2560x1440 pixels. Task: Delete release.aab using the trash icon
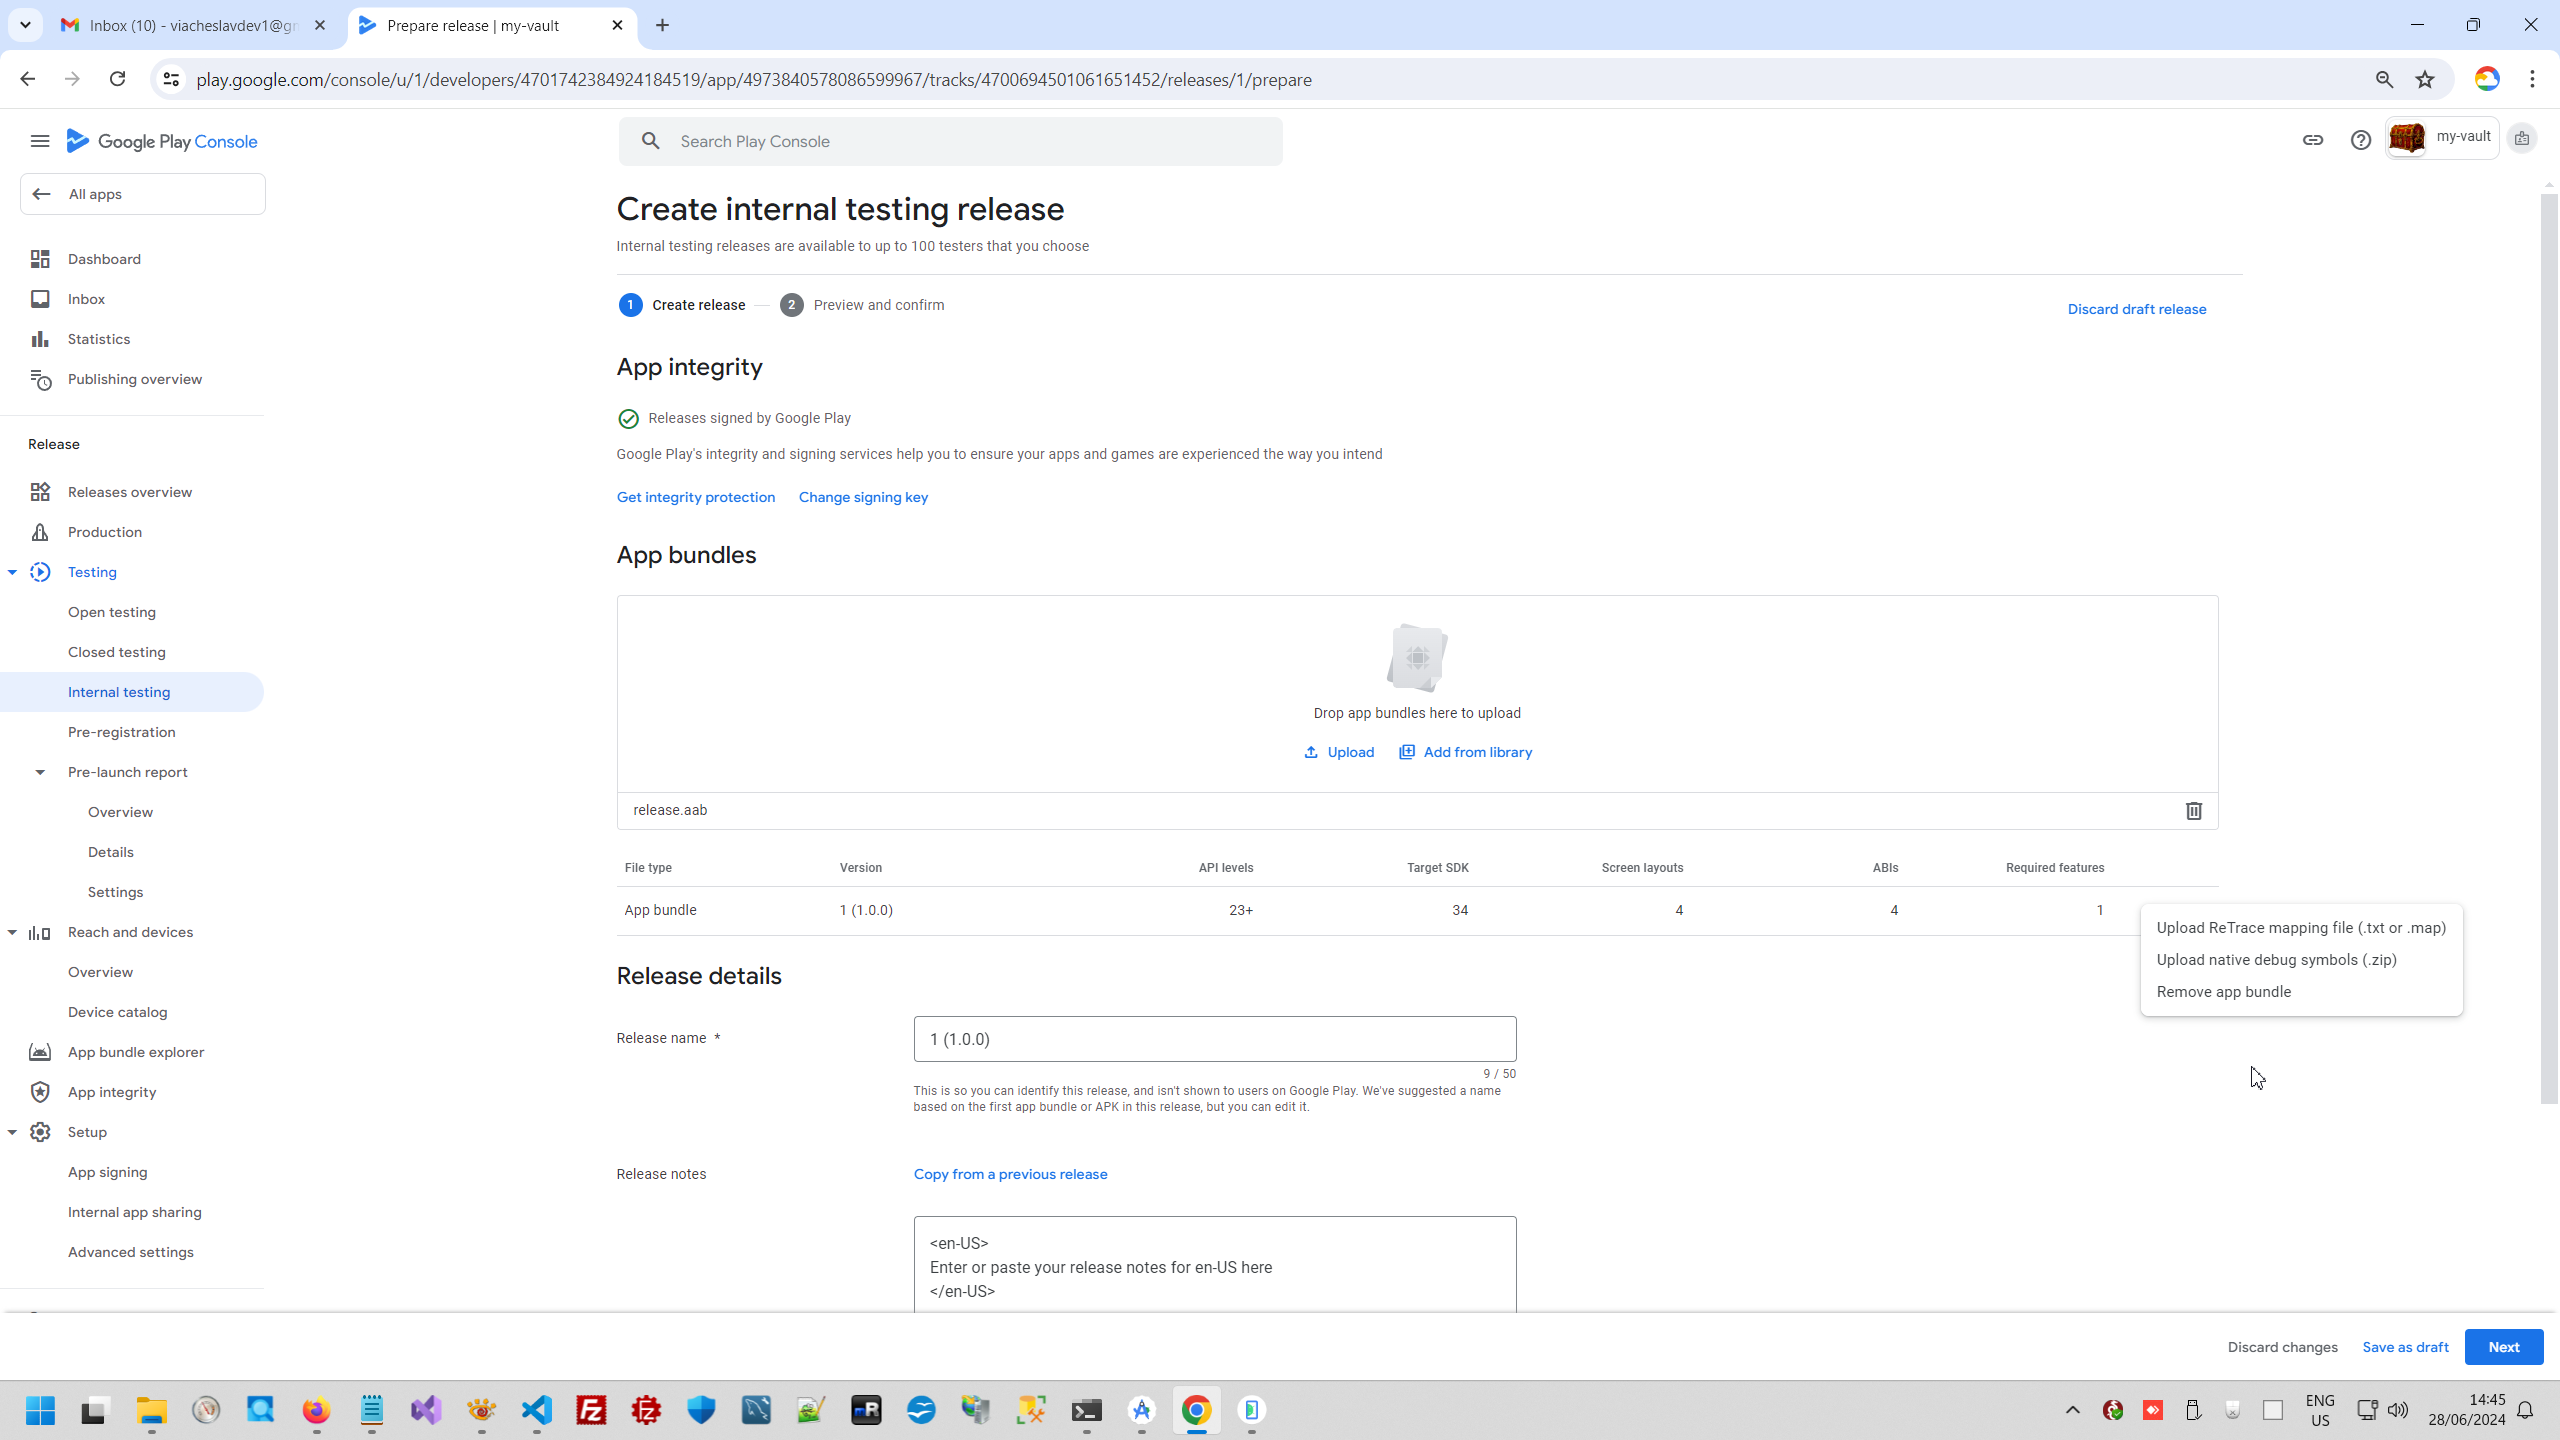(2193, 811)
